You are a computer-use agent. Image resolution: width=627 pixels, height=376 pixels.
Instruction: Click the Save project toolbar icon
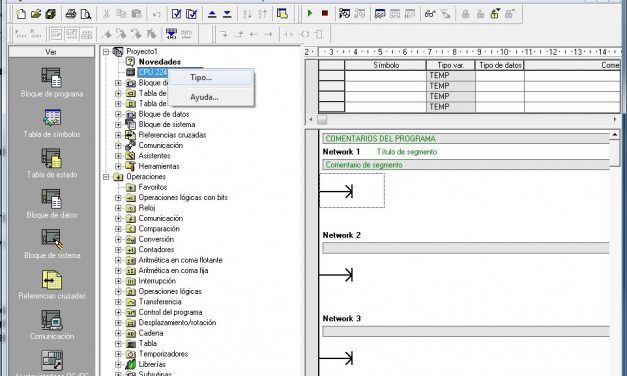click(50, 14)
